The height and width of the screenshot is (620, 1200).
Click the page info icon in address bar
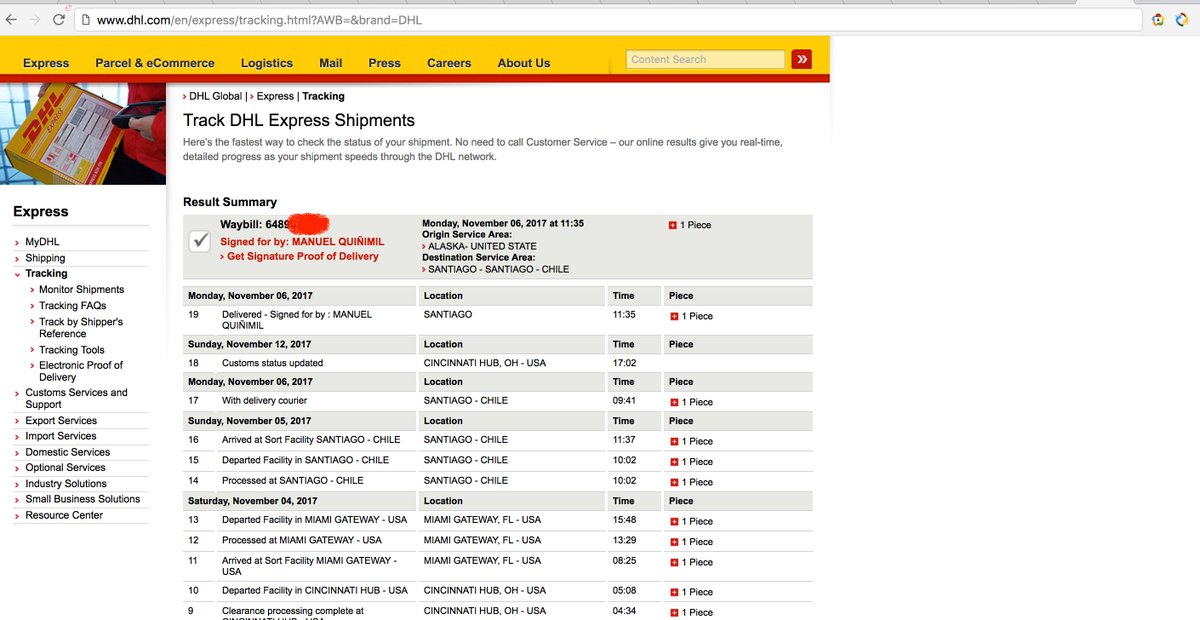85,20
